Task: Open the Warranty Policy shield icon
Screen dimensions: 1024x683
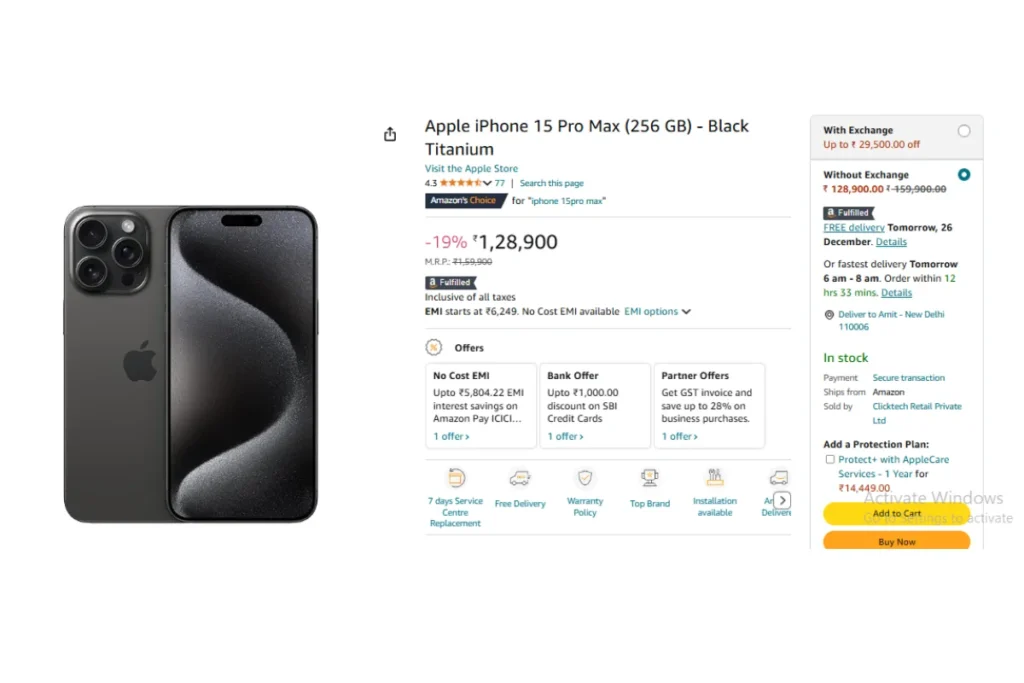Action: coord(585,479)
